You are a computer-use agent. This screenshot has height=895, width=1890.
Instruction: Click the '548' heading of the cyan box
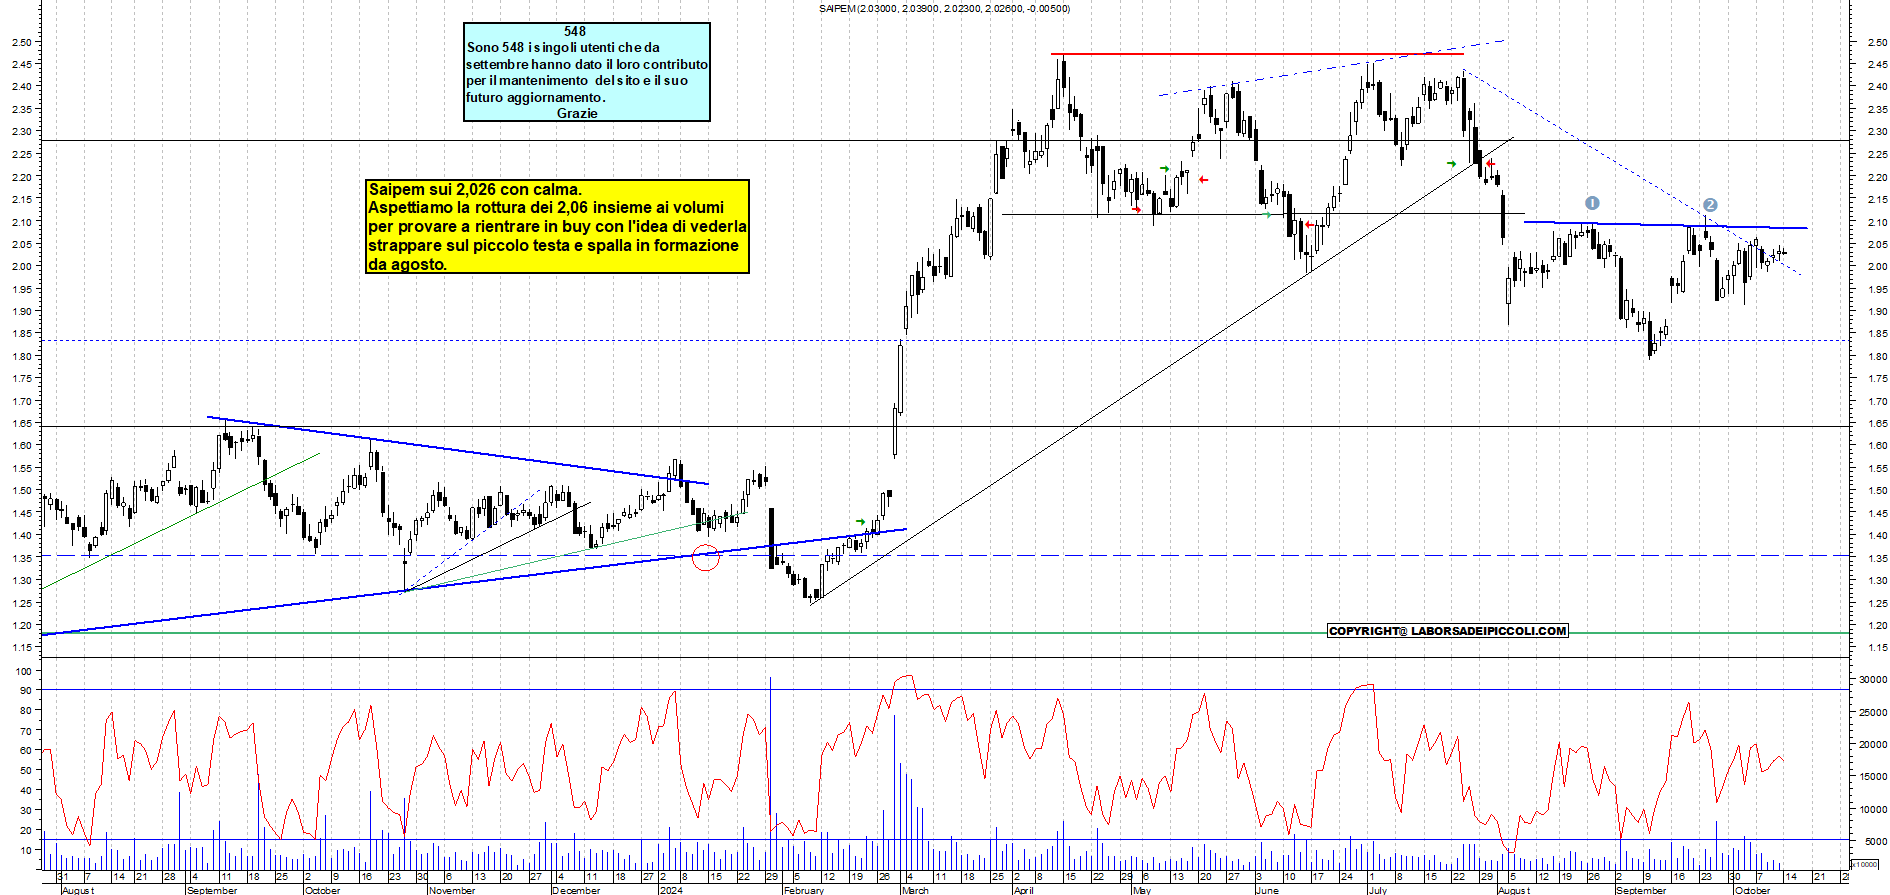pos(575,31)
